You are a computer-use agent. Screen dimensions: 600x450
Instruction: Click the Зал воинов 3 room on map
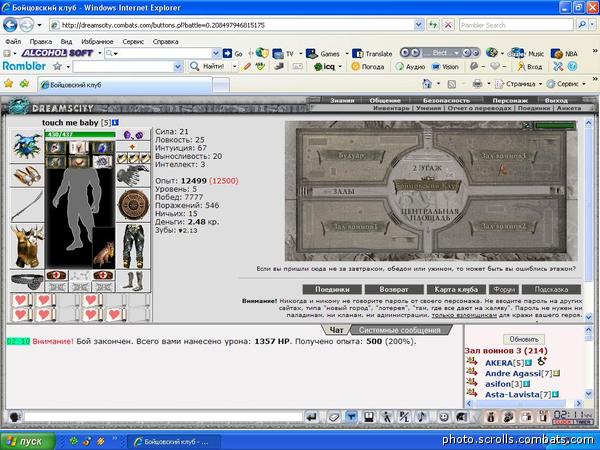coord(504,156)
